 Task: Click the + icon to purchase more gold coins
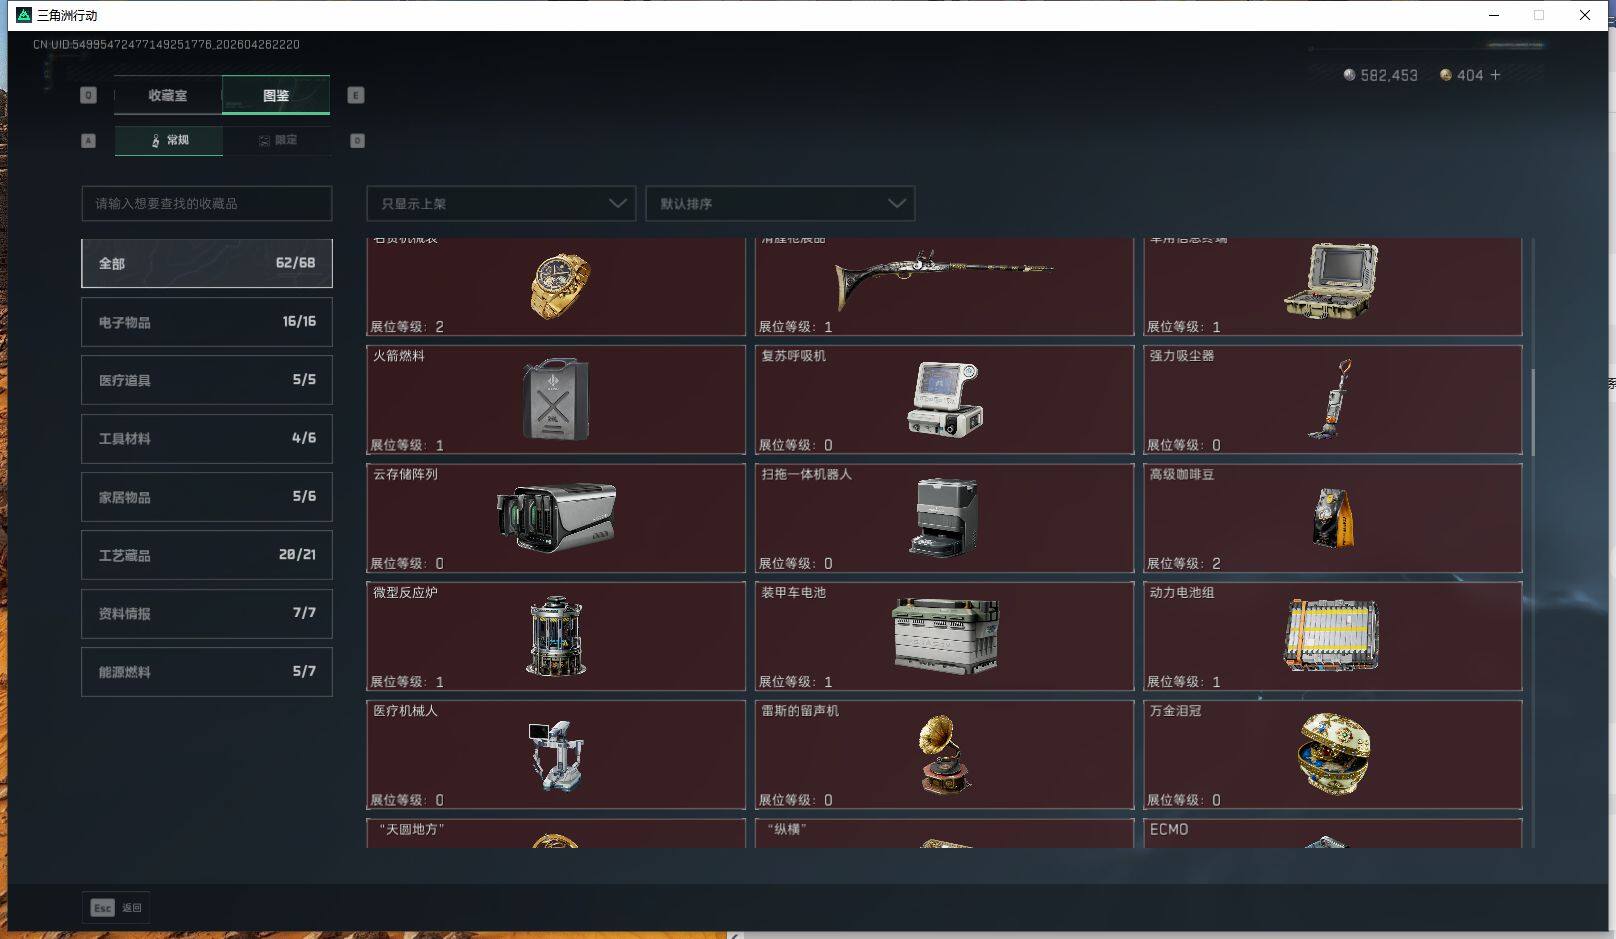click(x=1493, y=75)
